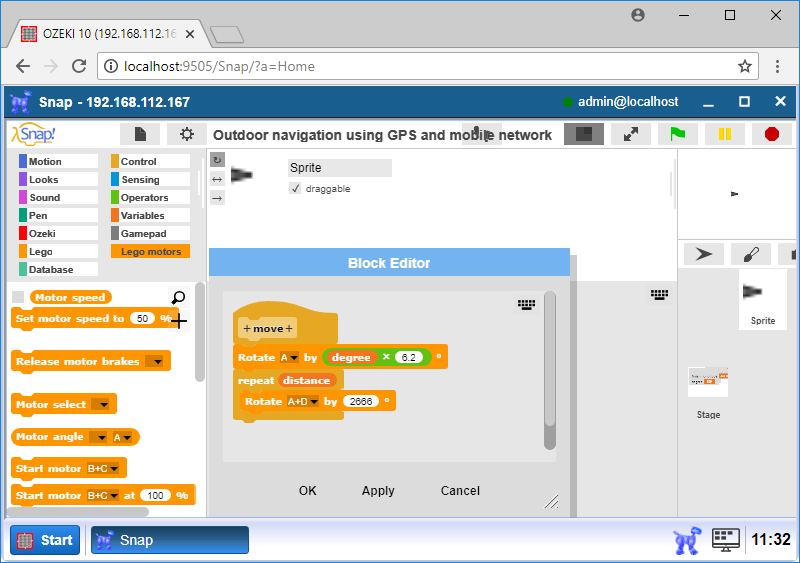Screen dimensions: 800x563
Task: Click the green flag to run
Action: click(x=678, y=134)
